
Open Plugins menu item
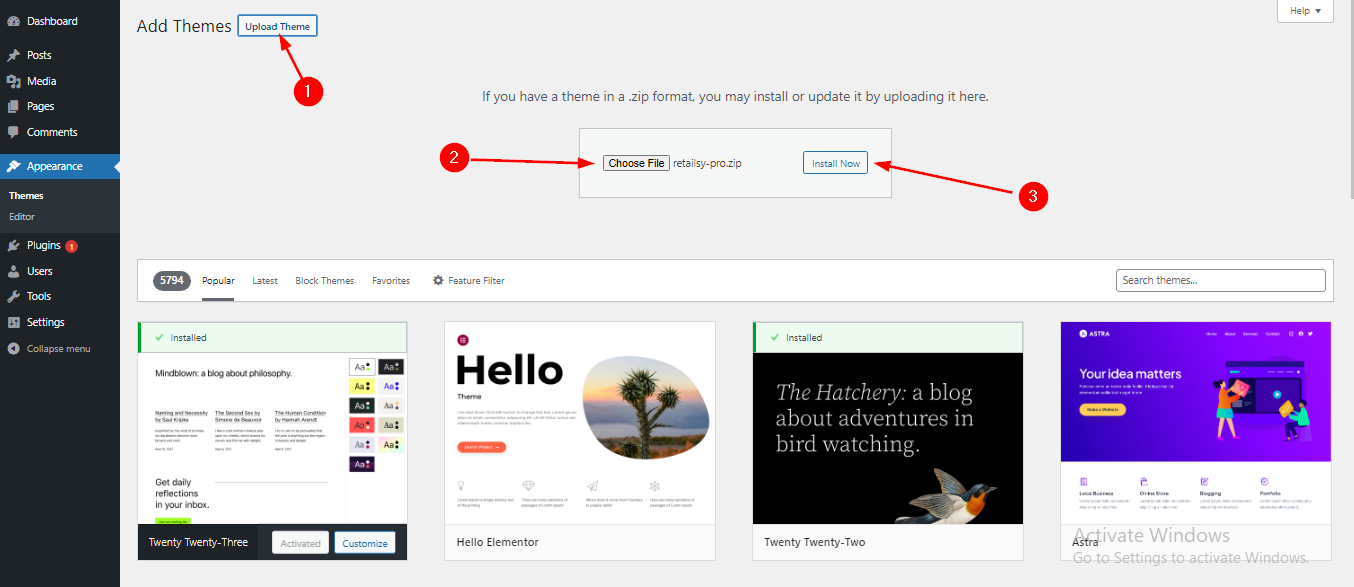(60, 245)
